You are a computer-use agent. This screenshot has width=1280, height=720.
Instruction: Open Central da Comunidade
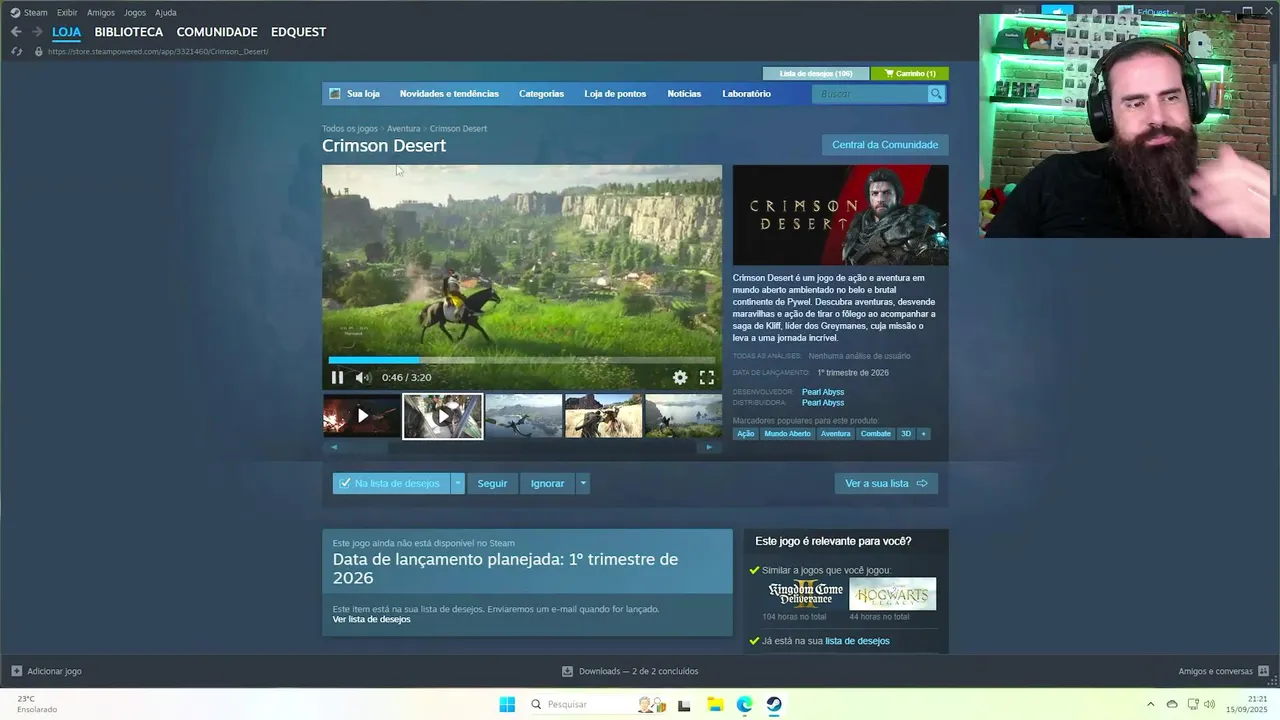tap(885, 145)
